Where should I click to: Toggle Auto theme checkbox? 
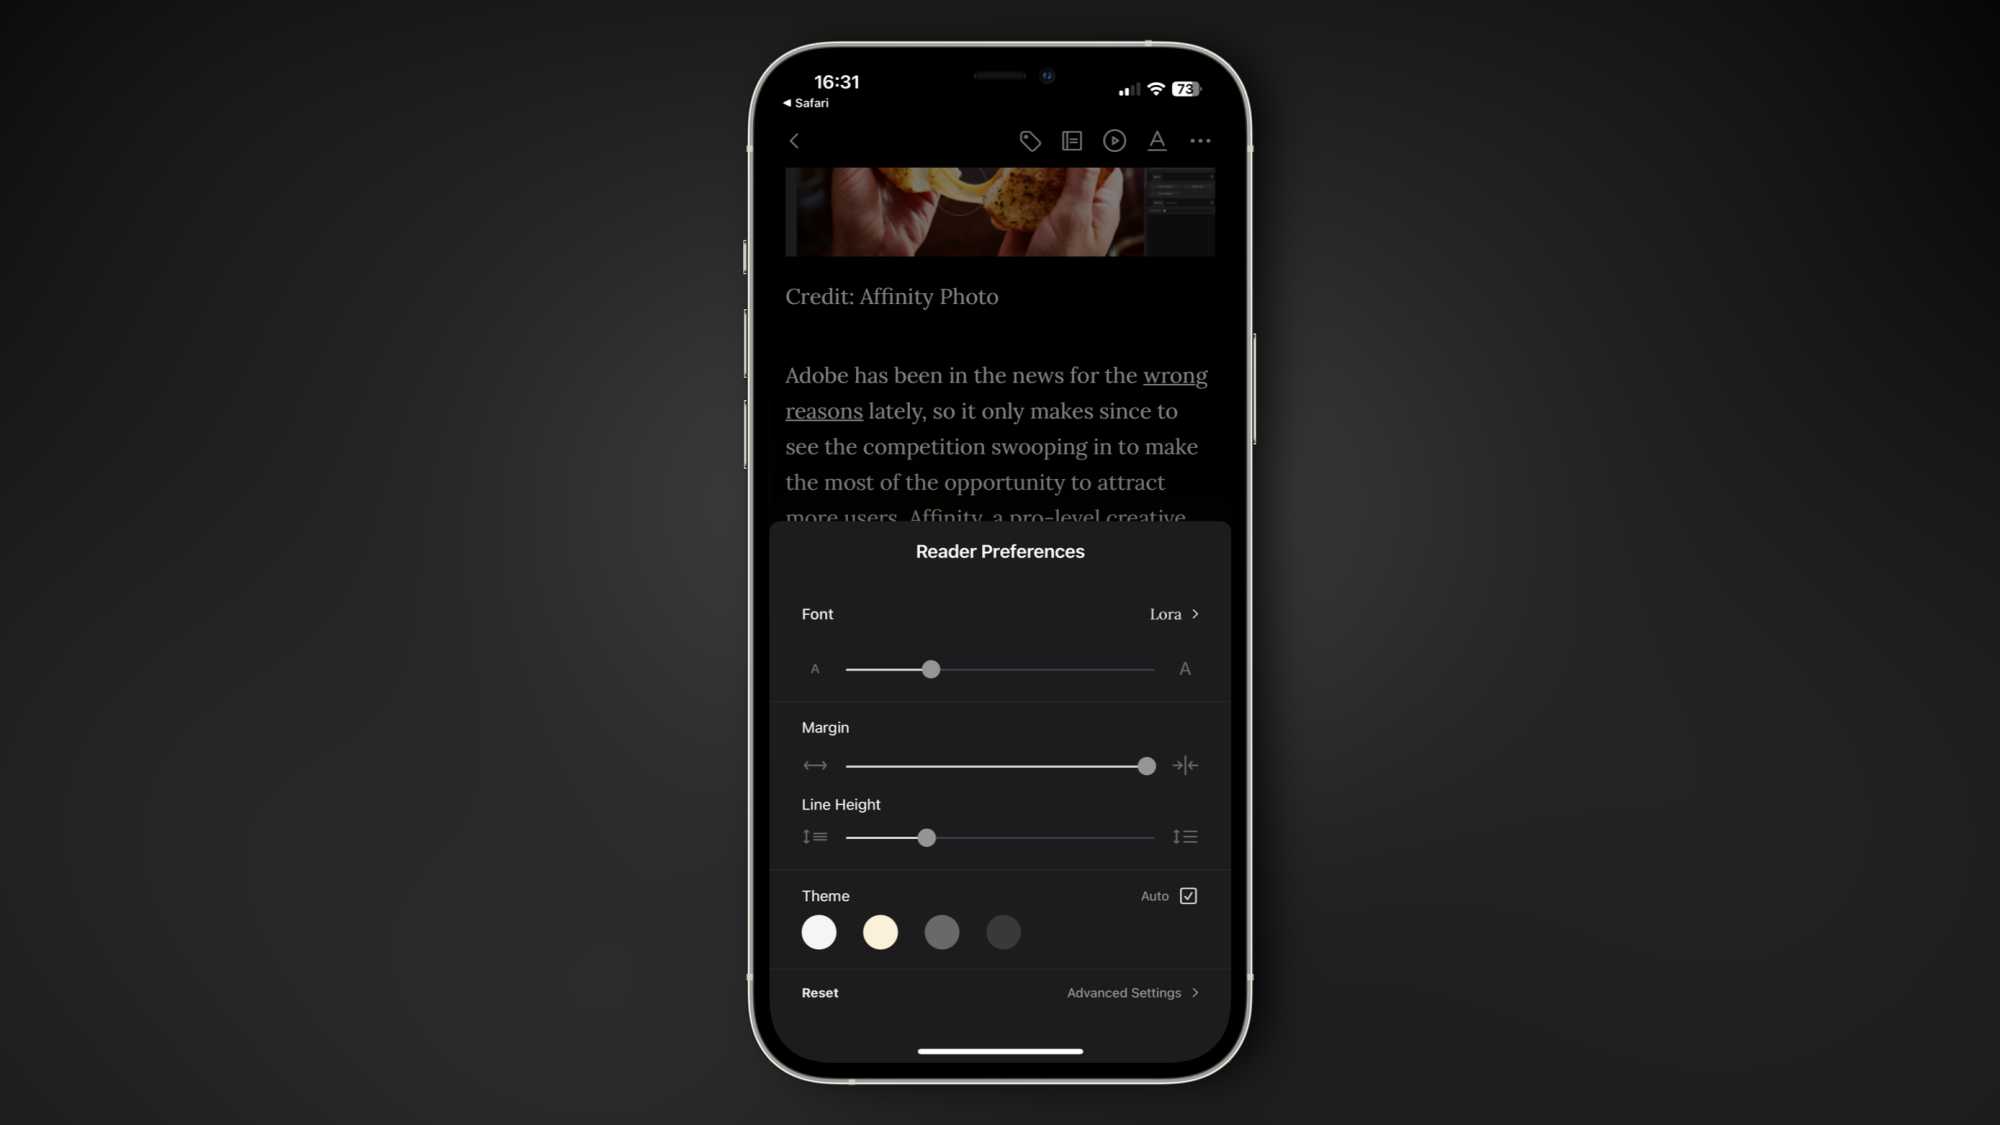(x=1188, y=896)
